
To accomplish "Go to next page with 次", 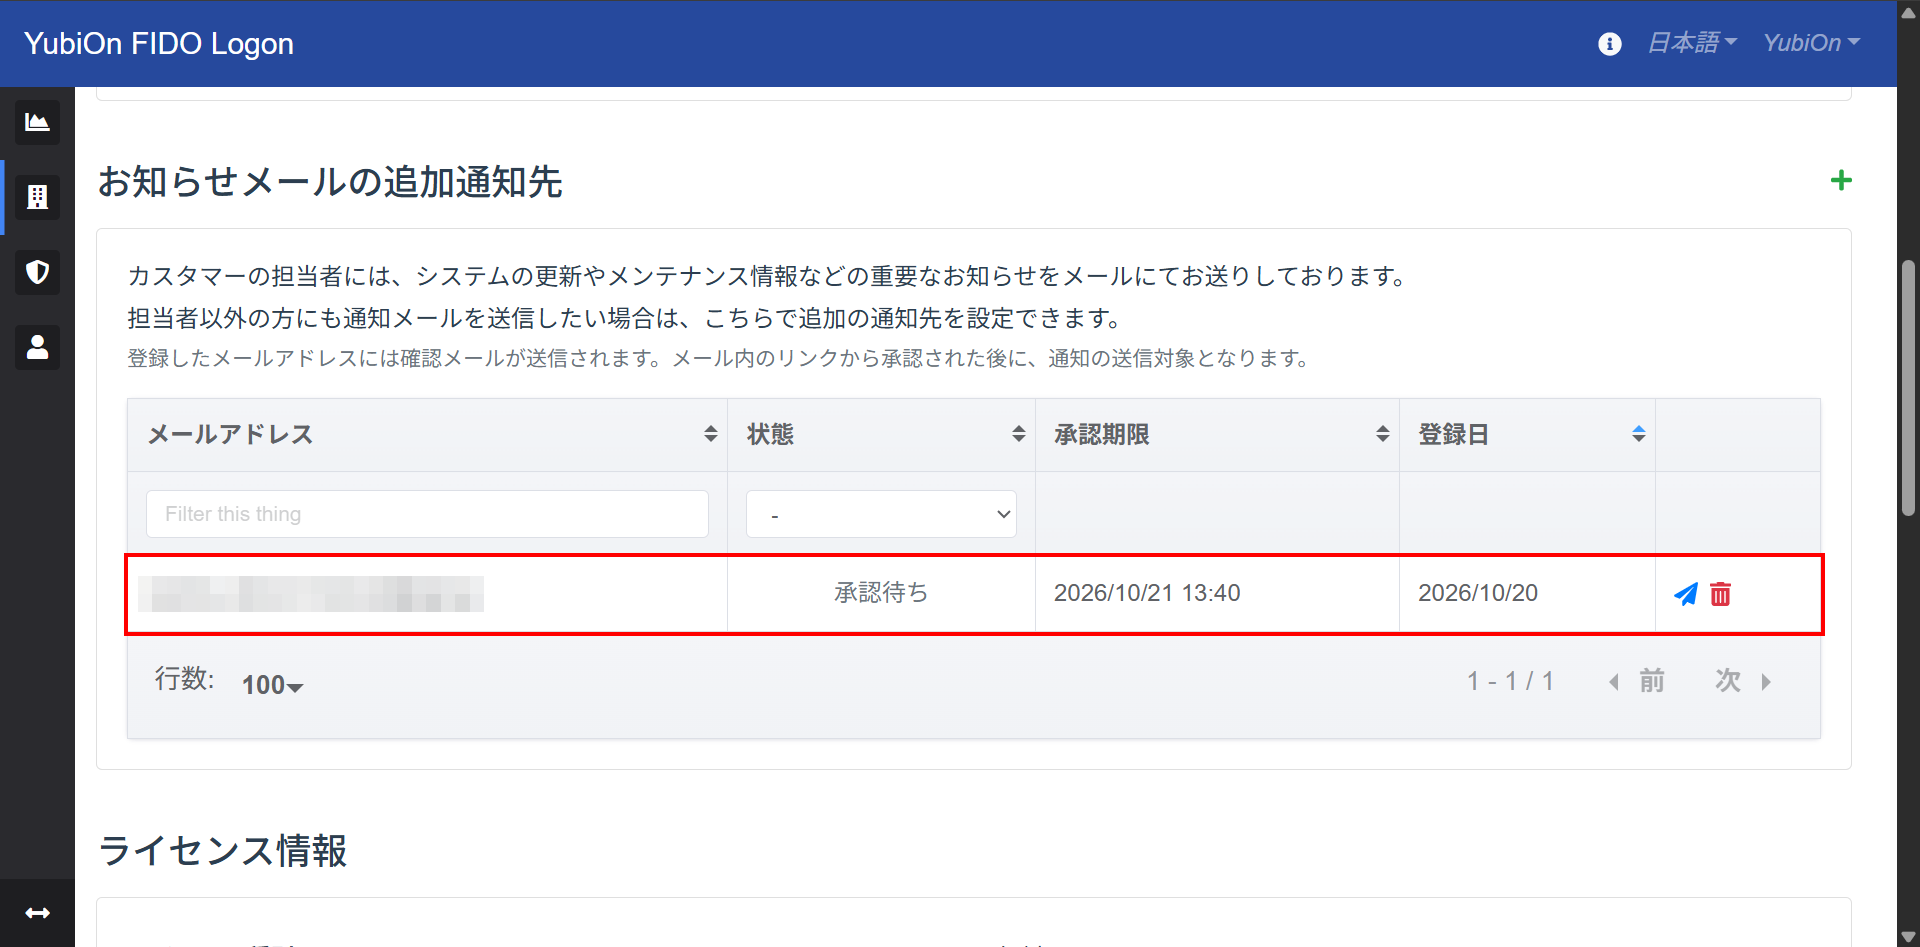I will pos(1743,681).
